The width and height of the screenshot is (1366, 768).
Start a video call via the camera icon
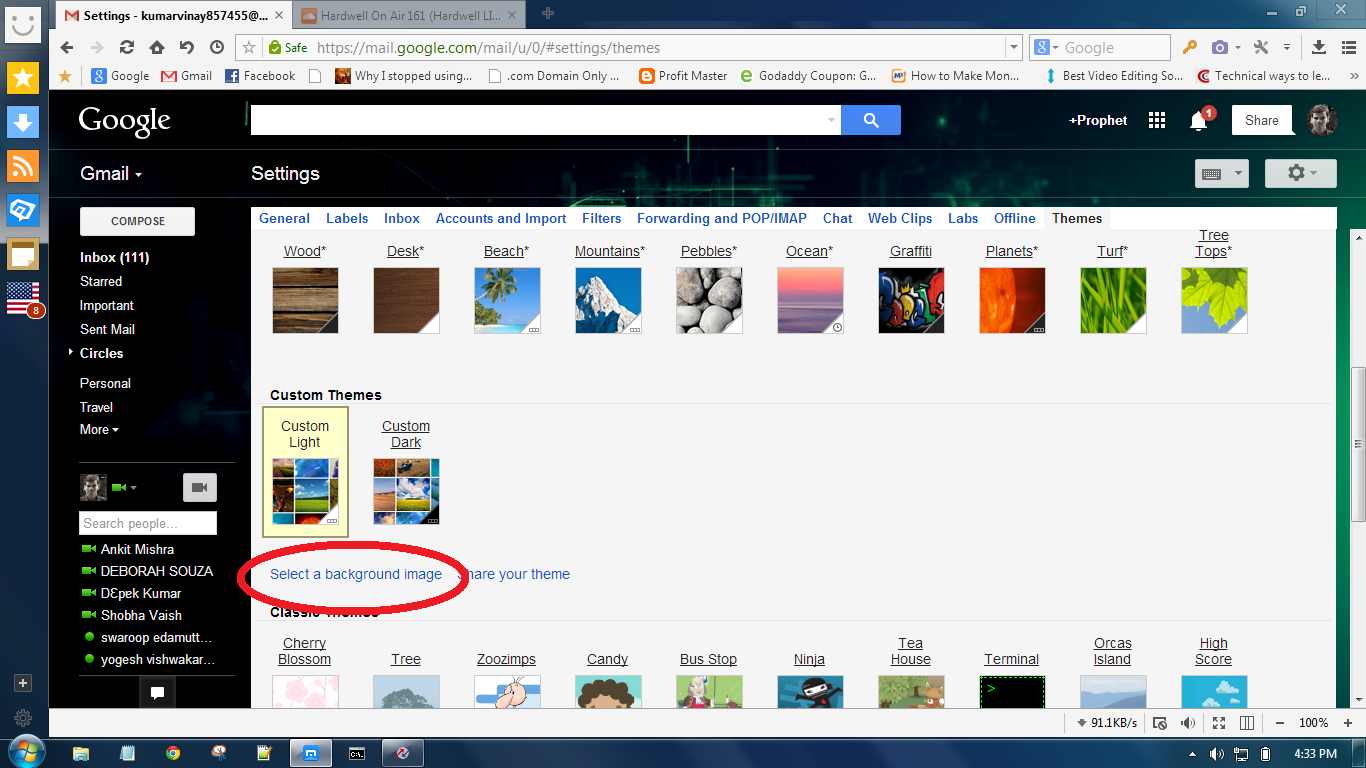point(199,487)
